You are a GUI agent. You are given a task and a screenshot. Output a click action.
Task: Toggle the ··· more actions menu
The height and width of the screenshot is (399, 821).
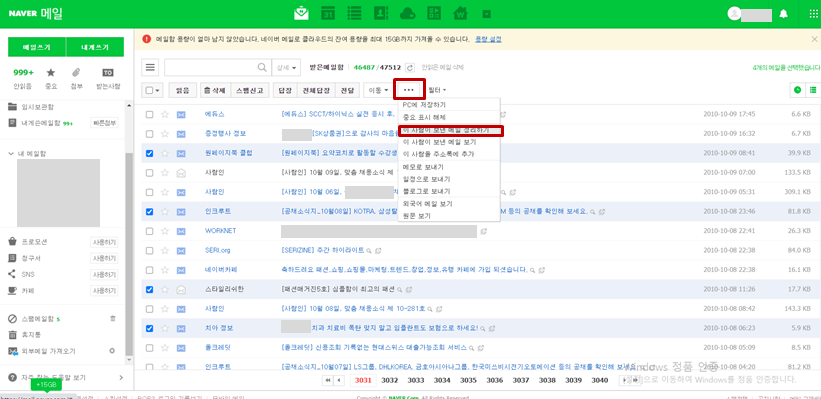[x=409, y=90]
